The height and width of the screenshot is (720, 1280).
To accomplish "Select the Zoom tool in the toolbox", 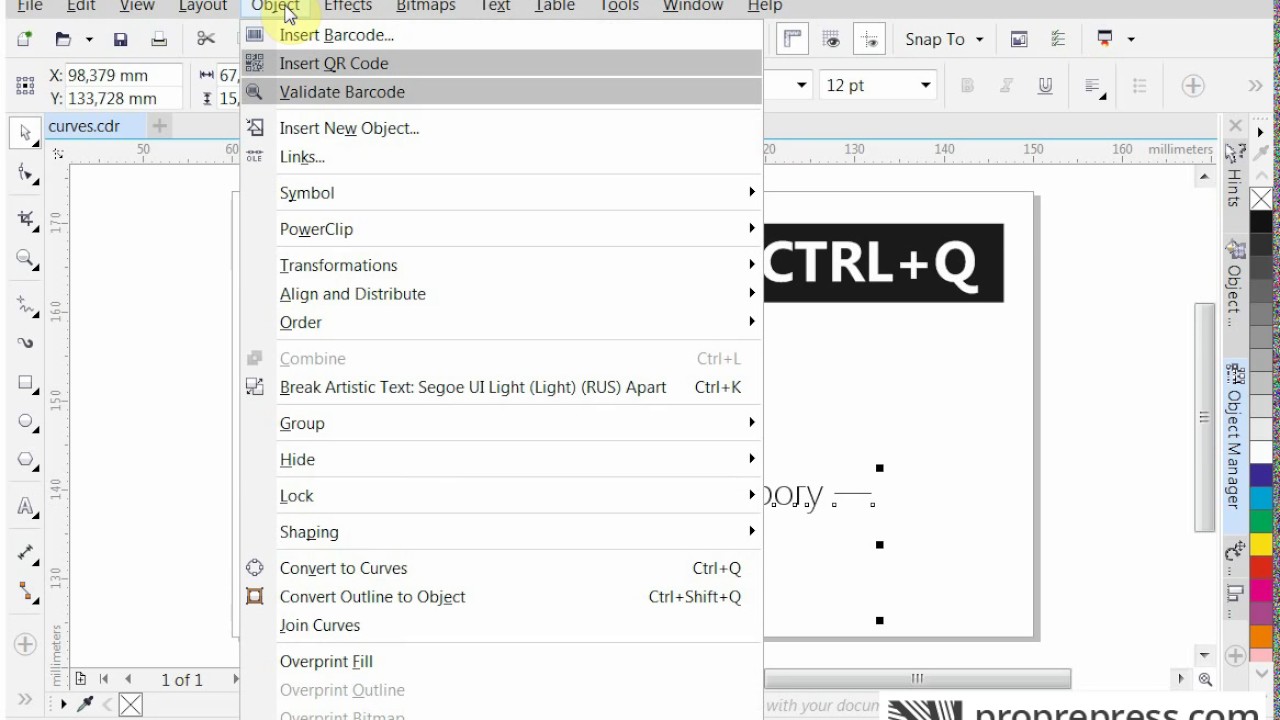I will click(25, 259).
